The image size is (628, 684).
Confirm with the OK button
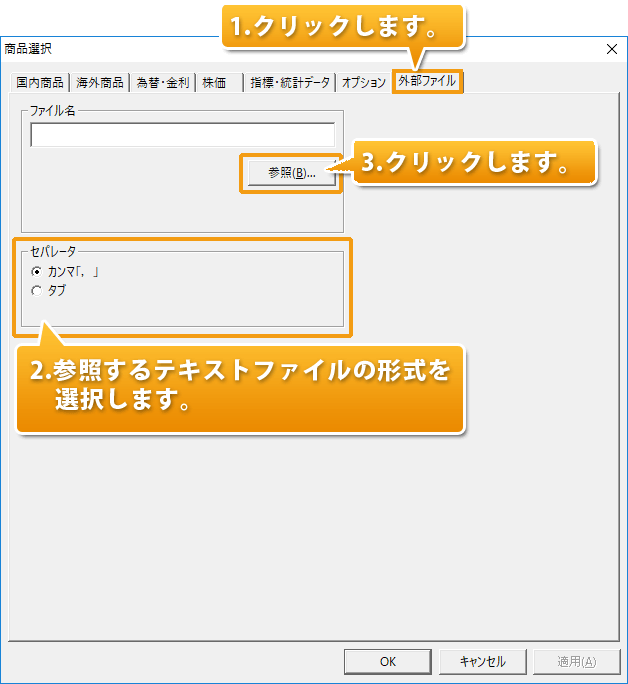tap(387, 661)
